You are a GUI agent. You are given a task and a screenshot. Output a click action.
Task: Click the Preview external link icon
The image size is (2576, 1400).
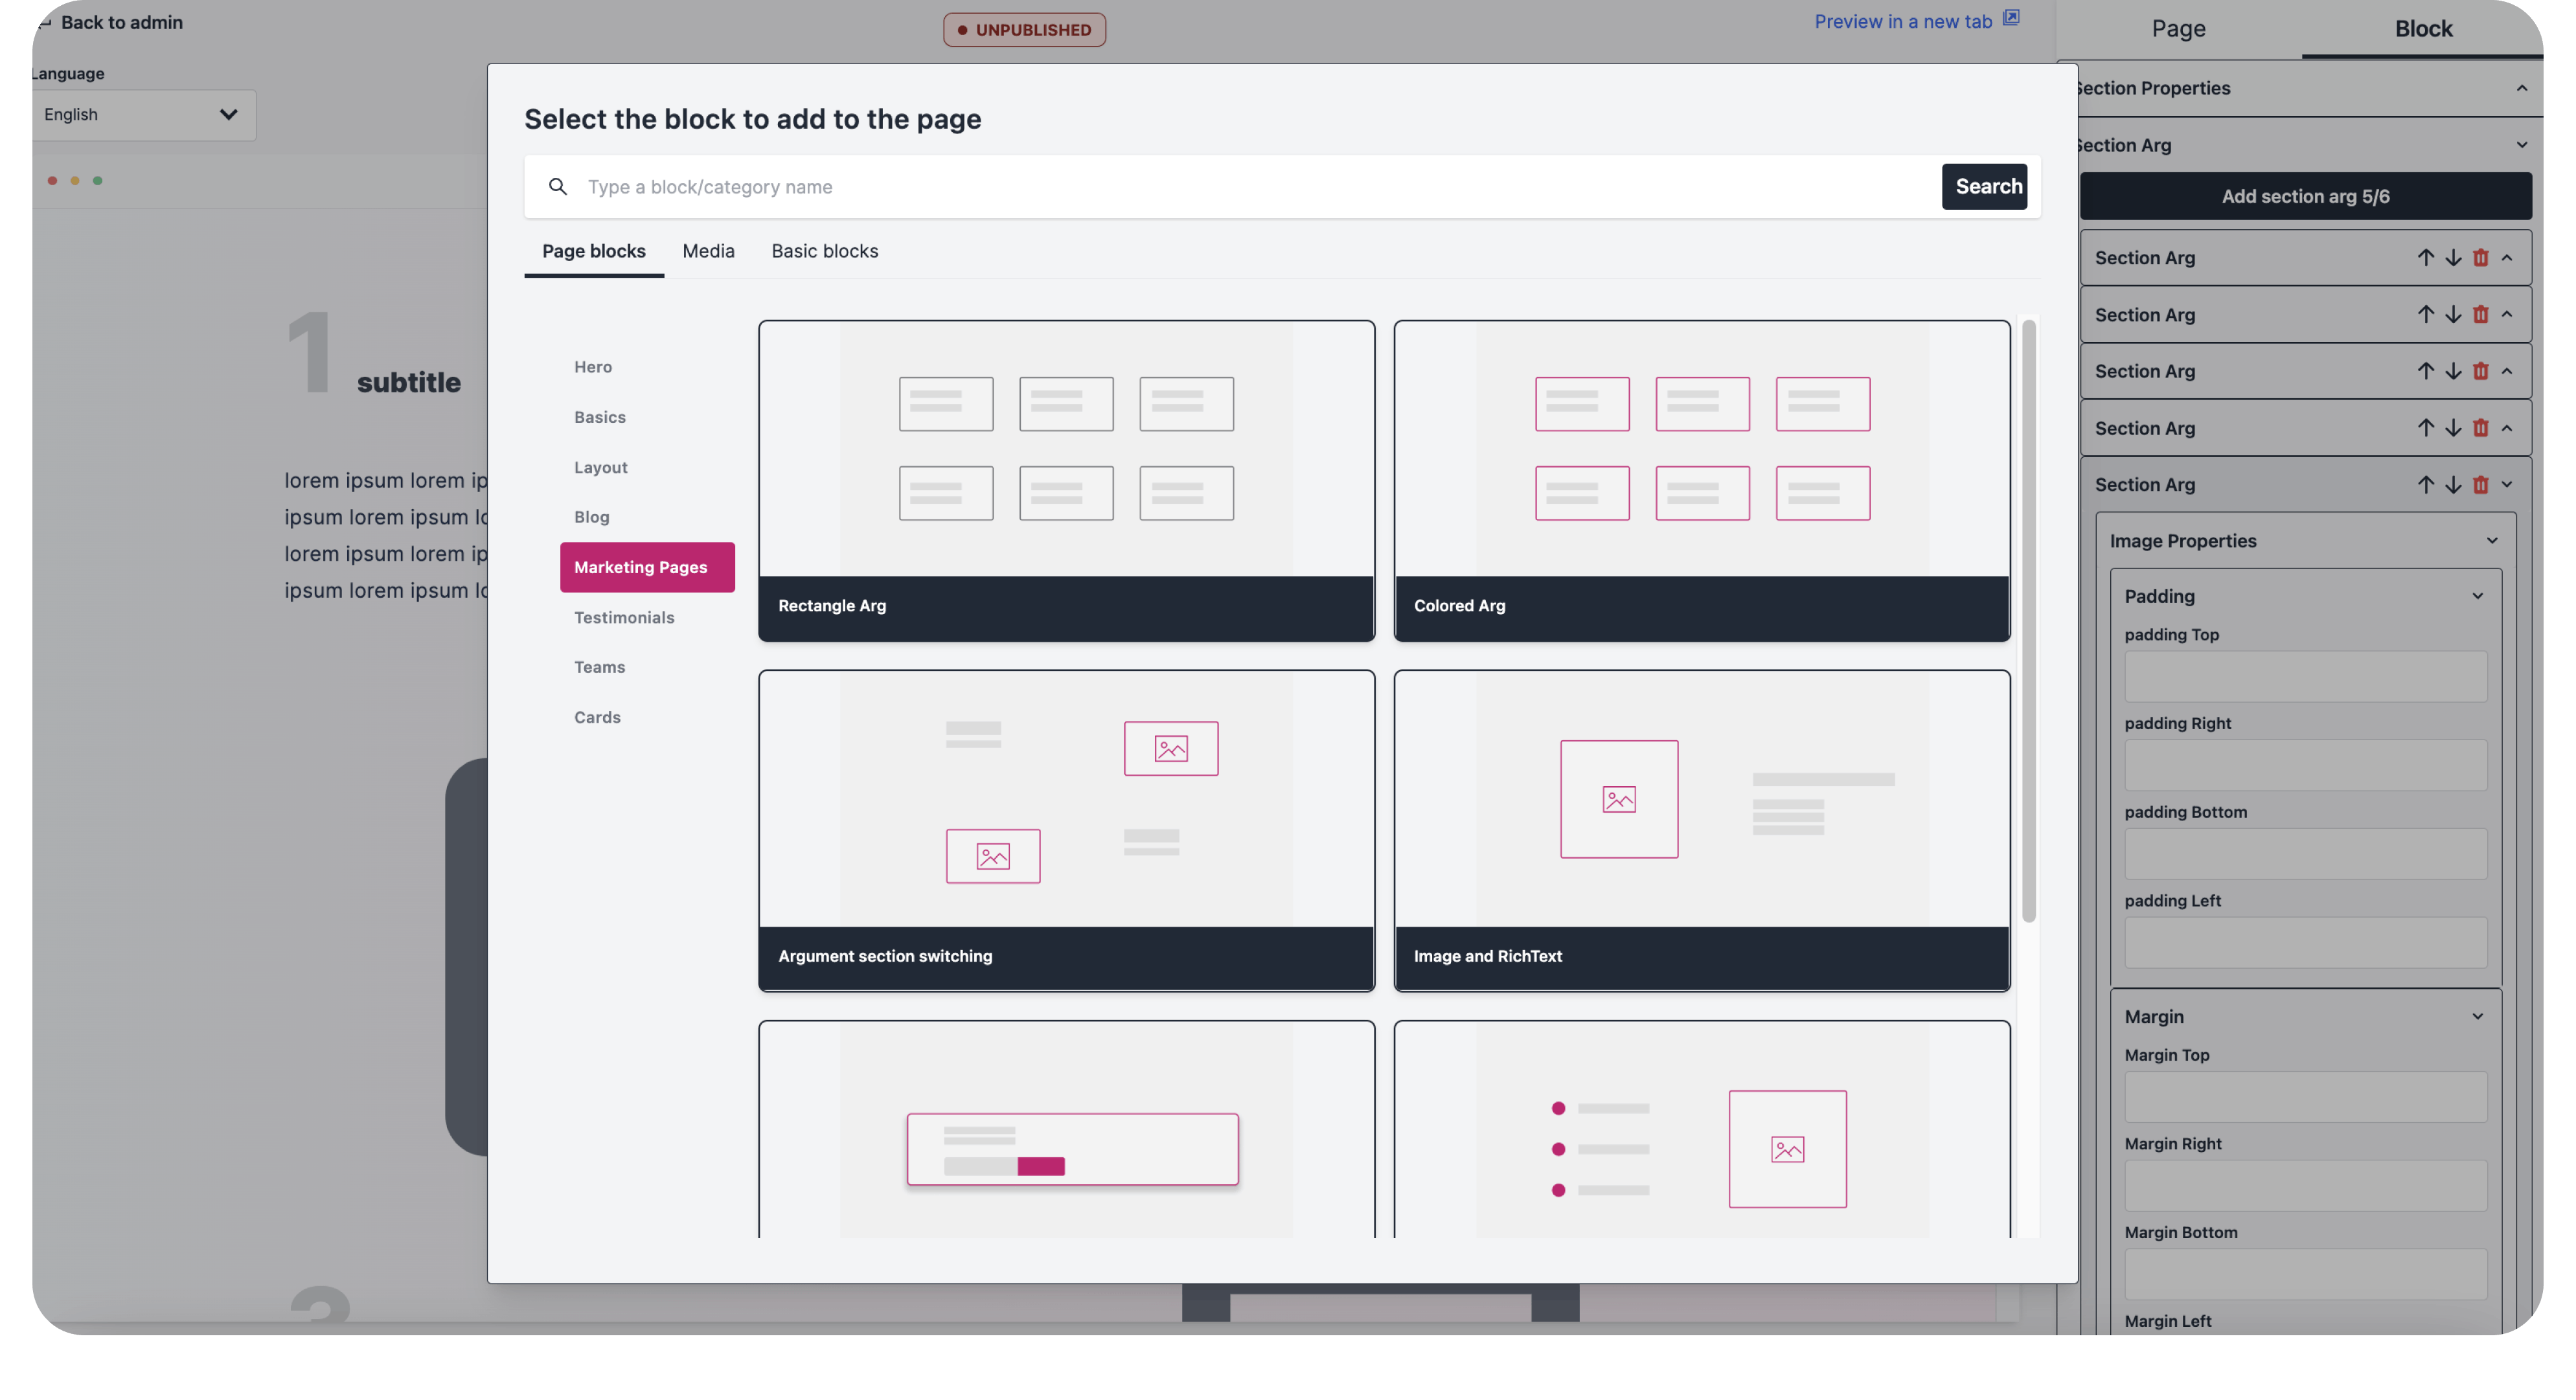click(2011, 18)
